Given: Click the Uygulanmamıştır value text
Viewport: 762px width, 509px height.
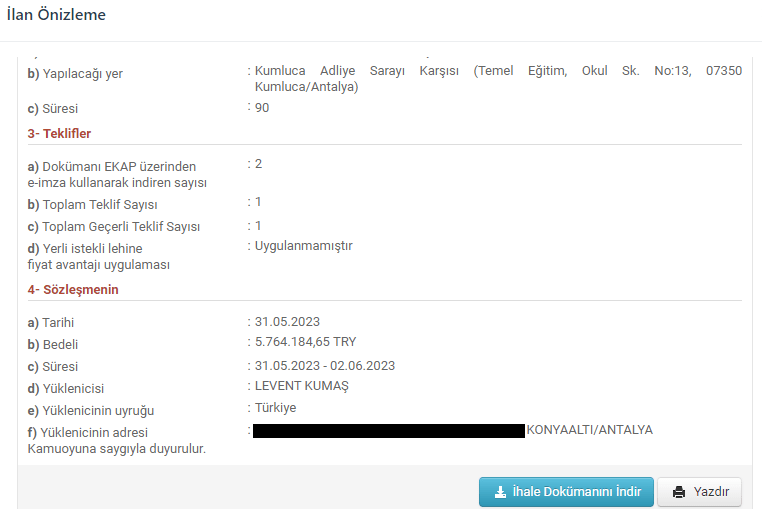Looking at the screenshot, I should [304, 246].
